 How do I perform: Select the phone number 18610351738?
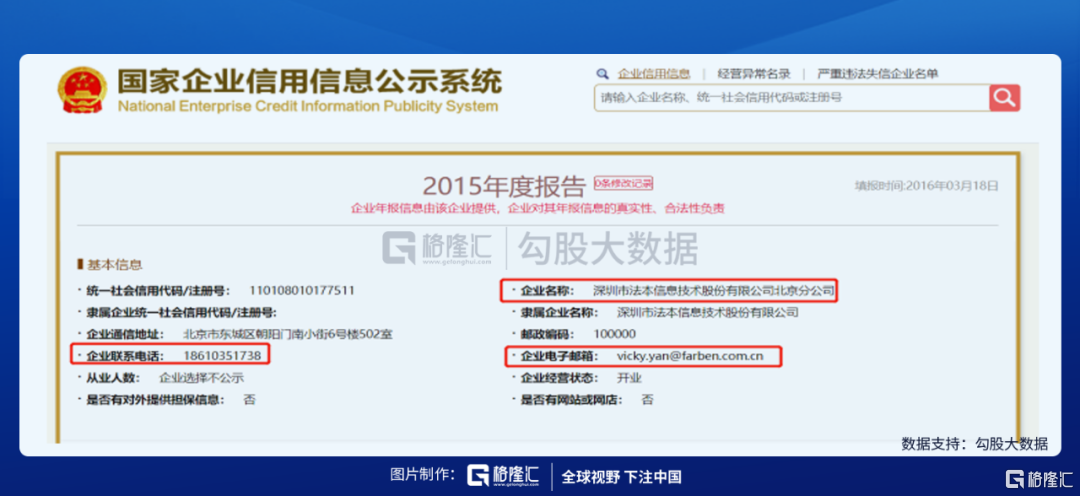click(222, 355)
